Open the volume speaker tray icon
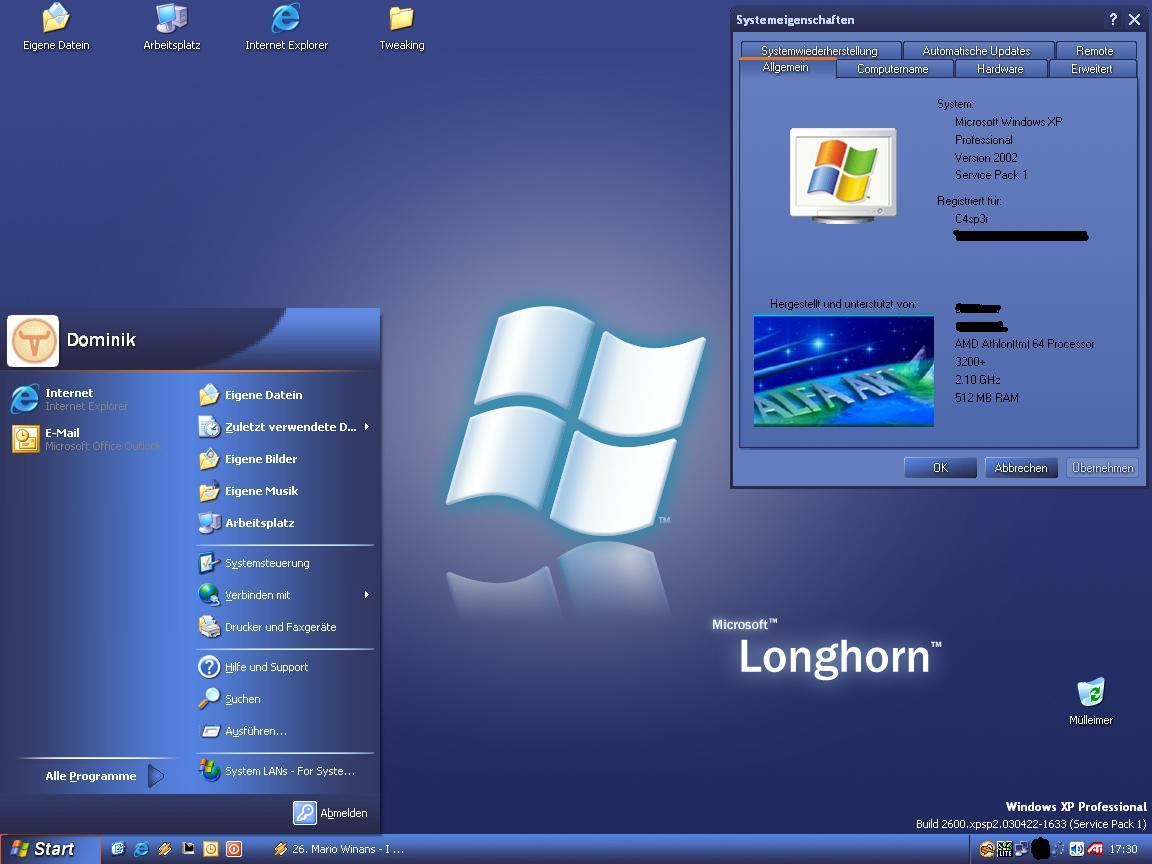Screen dimensions: 1152x864 pos(1076,849)
